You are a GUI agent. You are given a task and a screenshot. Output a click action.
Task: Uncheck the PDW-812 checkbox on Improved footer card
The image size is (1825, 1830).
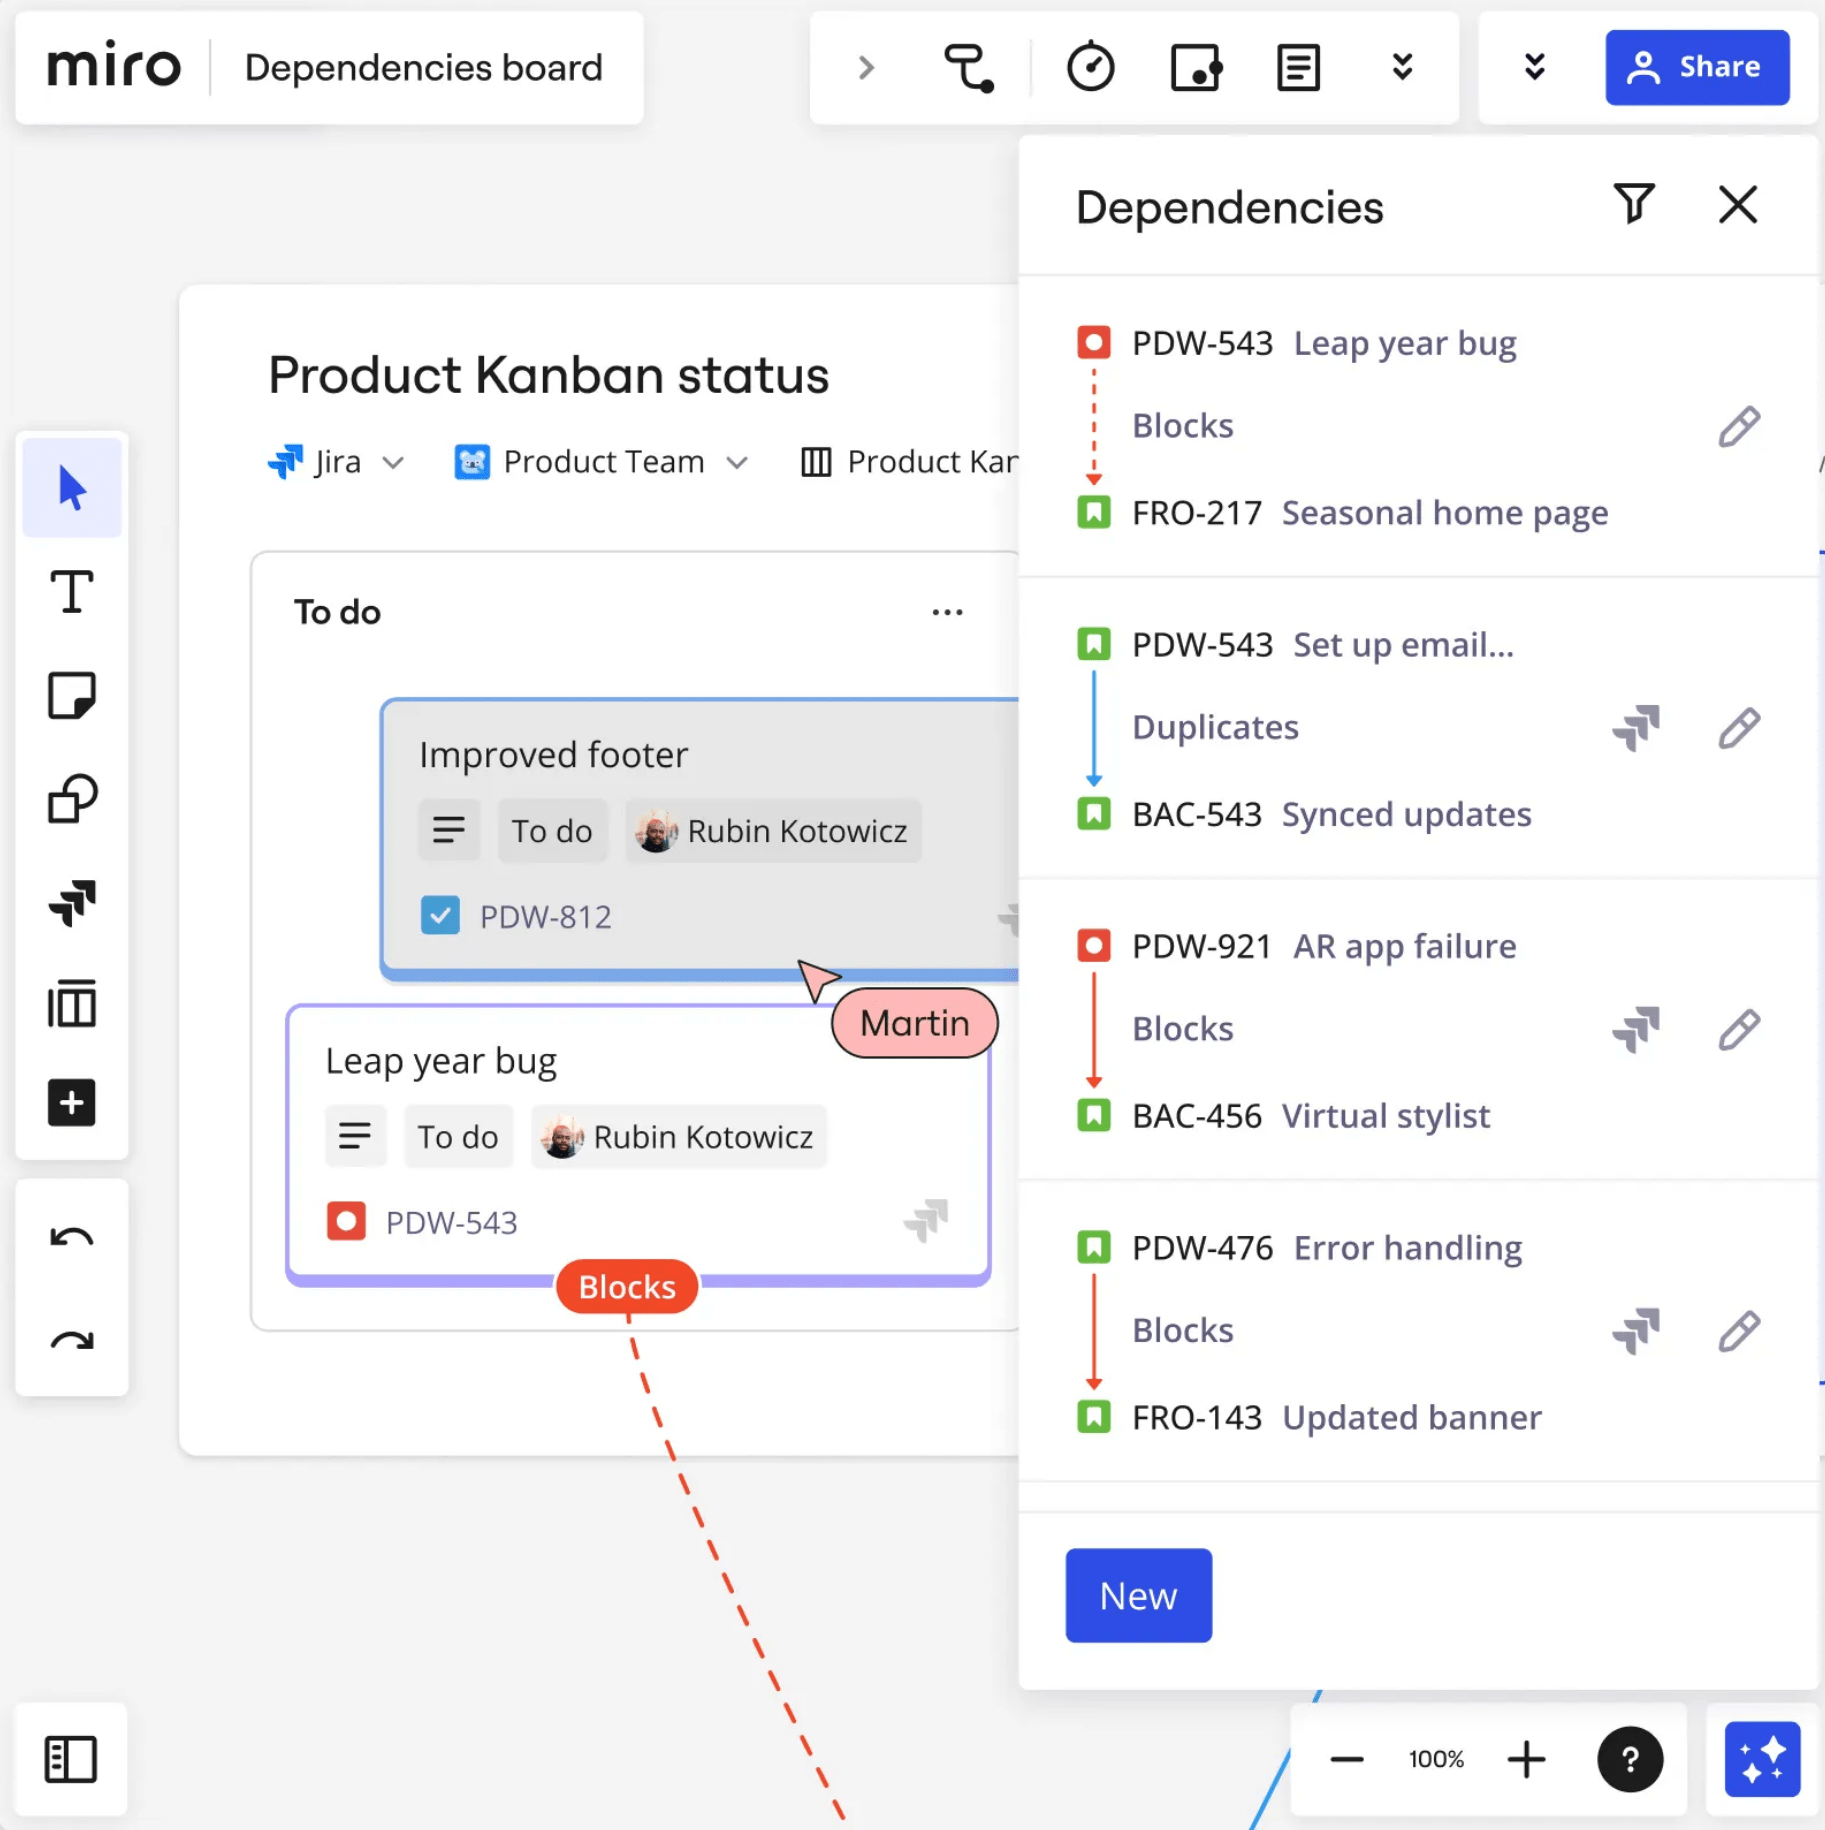(440, 915)
